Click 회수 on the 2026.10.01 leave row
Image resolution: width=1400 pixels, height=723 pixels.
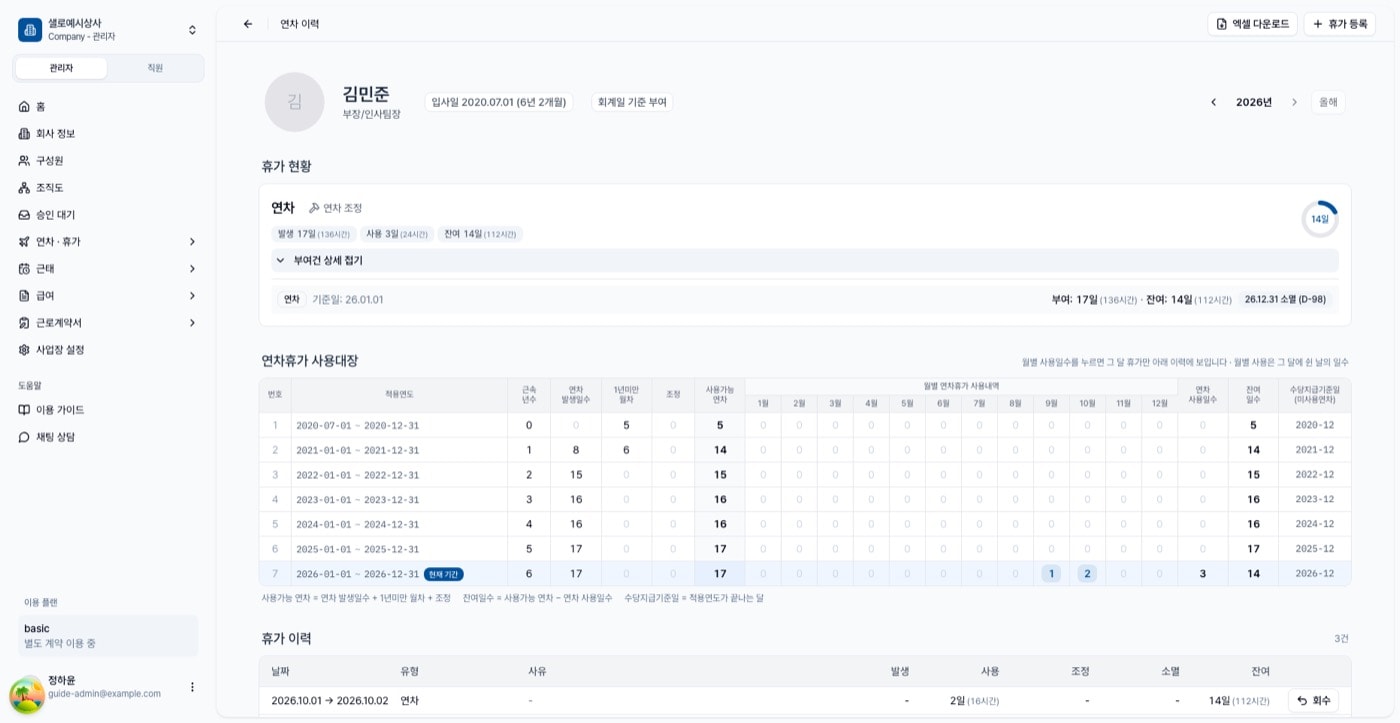[1313, 701]
